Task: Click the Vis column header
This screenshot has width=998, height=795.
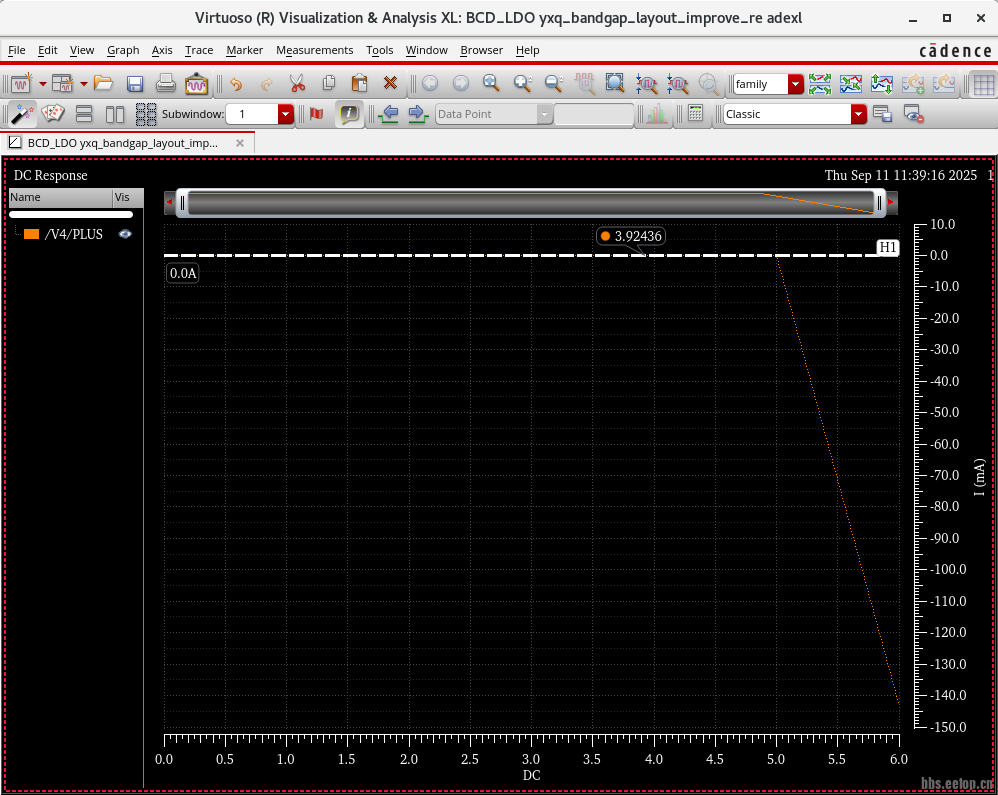Action: click(128, 197)
